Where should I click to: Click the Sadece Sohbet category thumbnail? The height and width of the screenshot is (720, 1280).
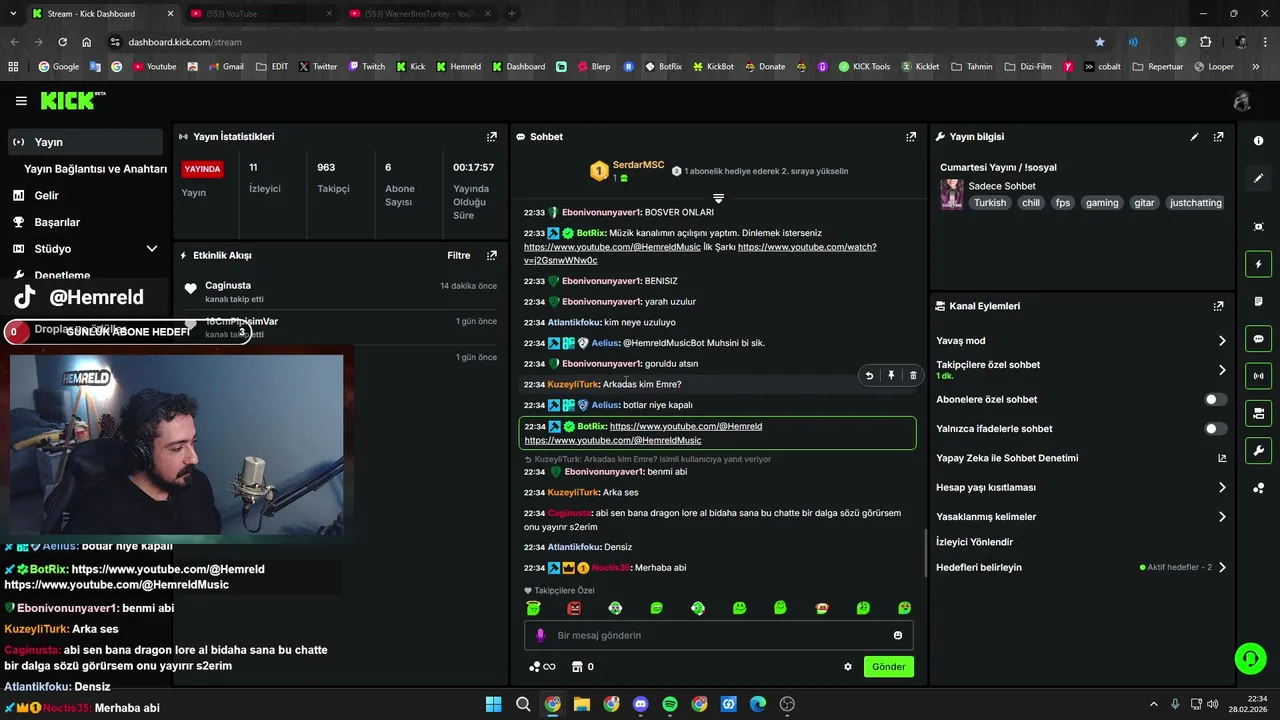[951, 194]
